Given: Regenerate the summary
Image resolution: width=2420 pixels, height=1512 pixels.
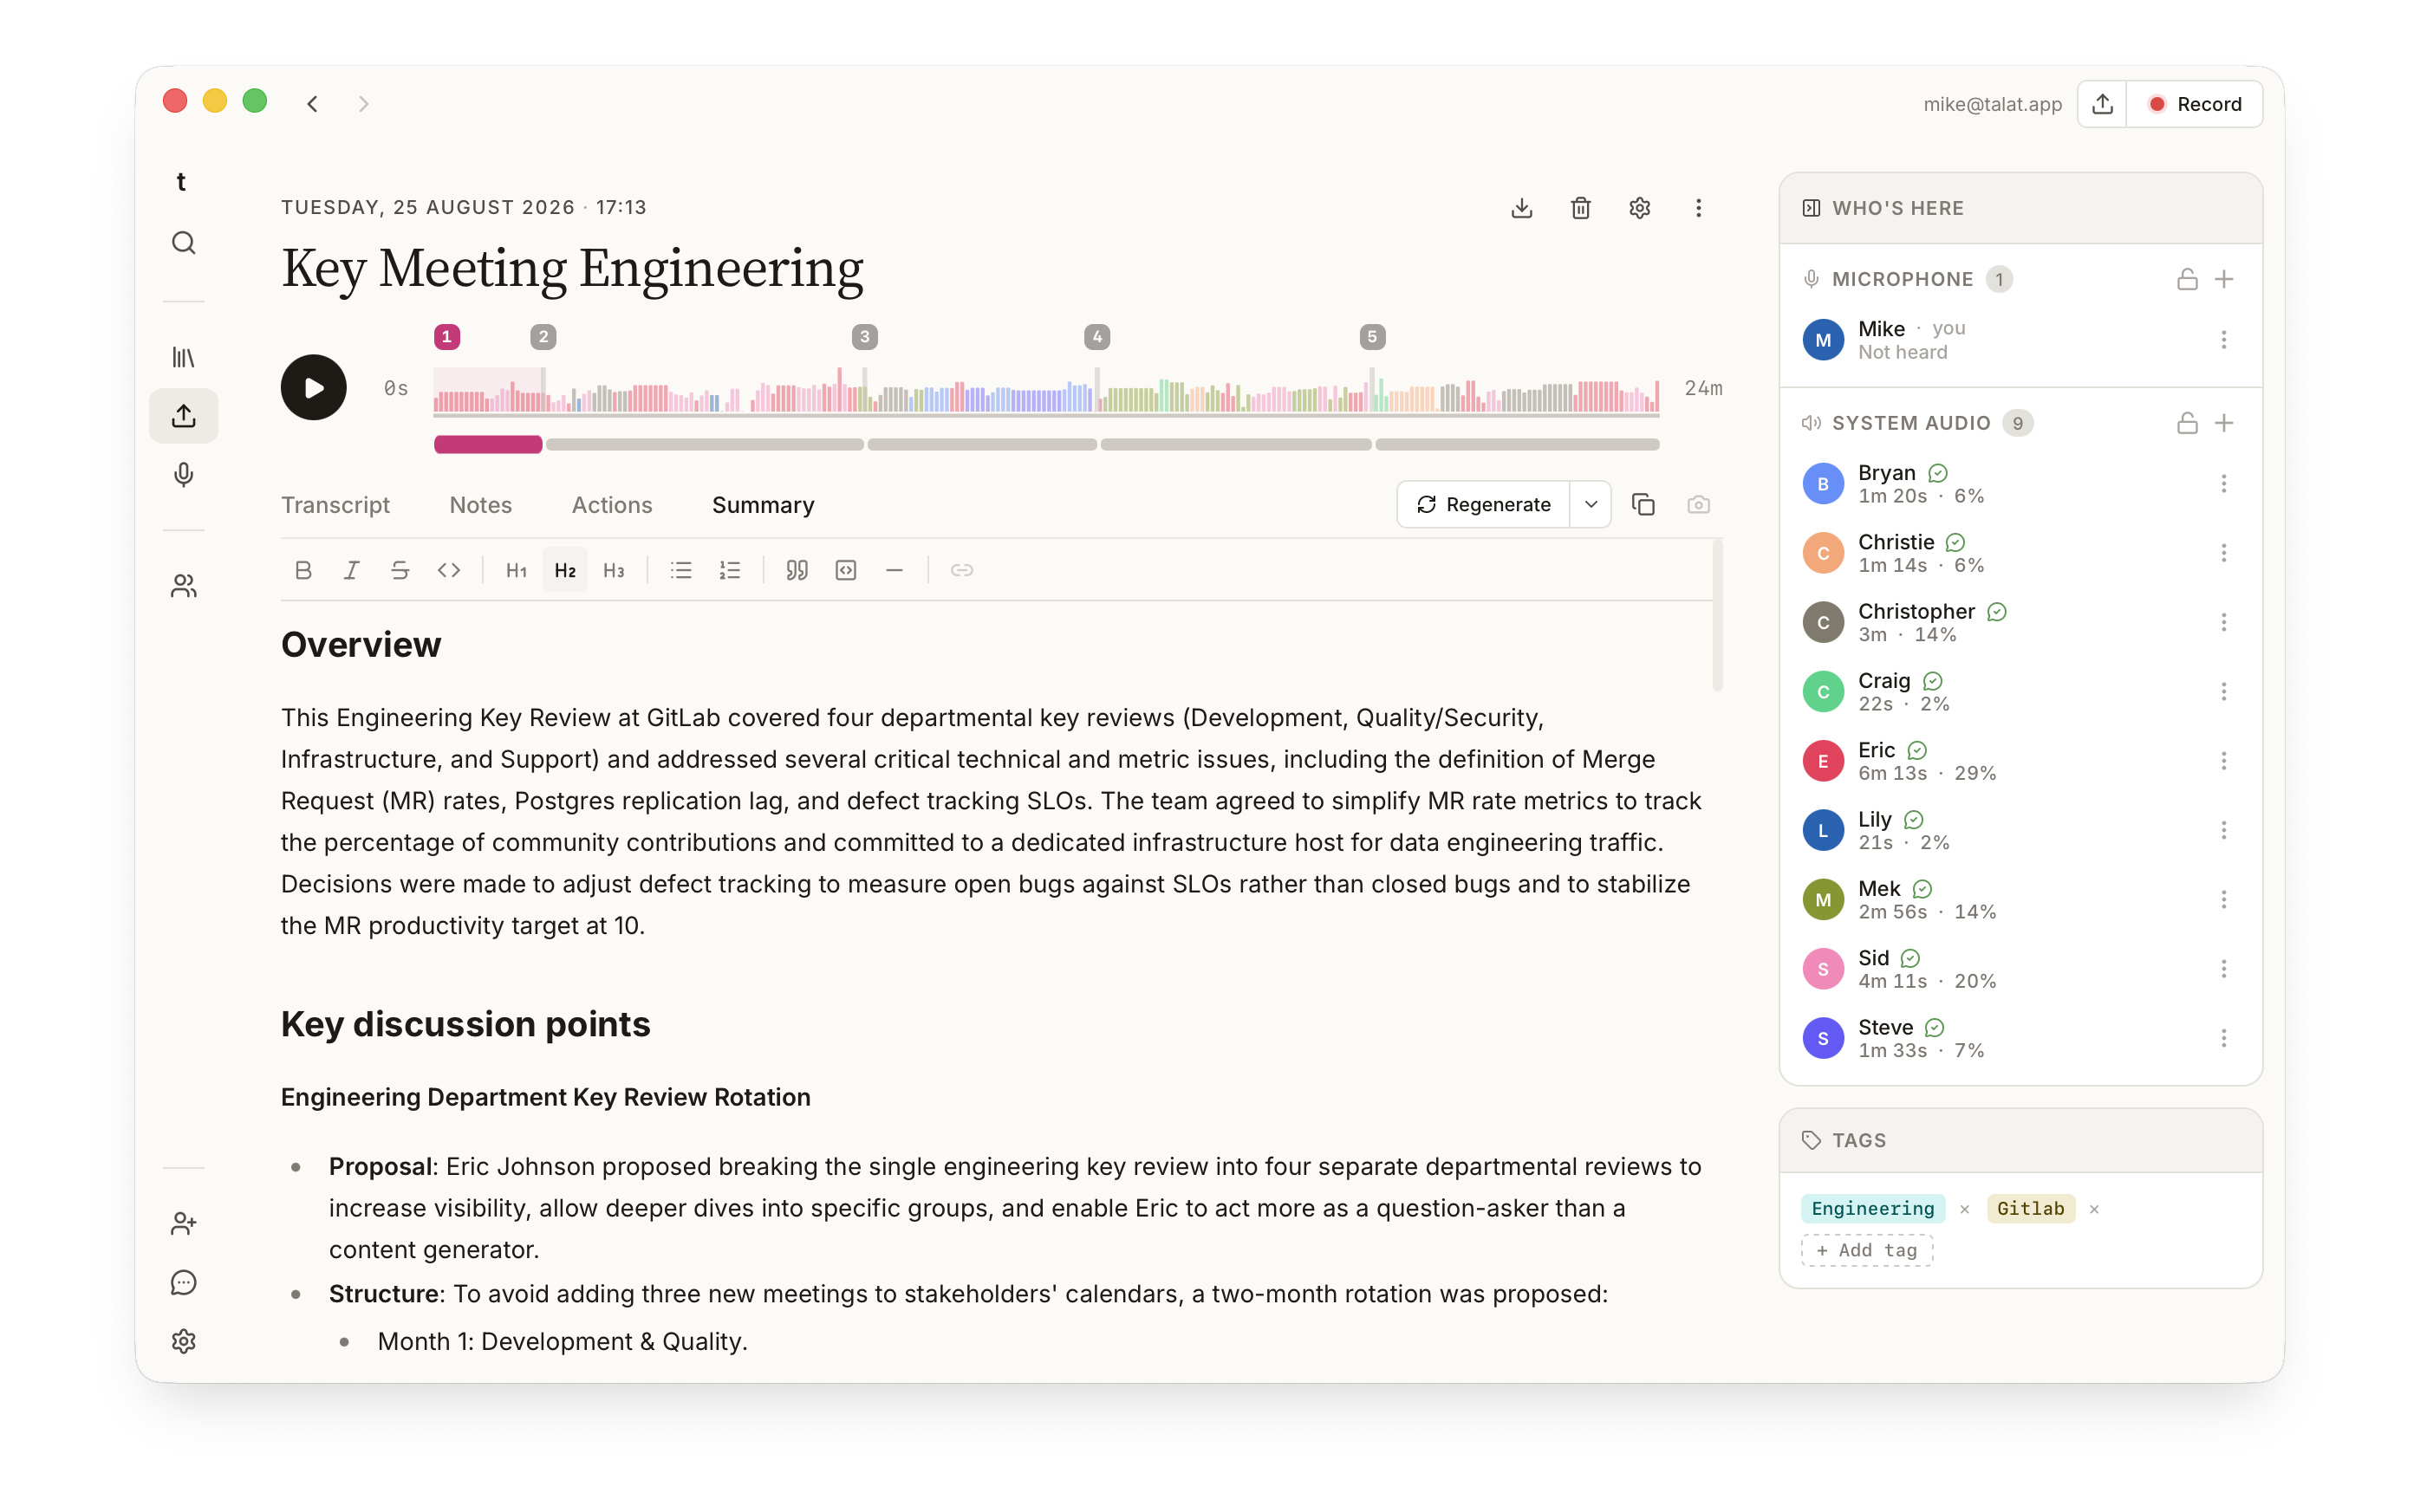Looking at the screenshot, I should coord(1484,505).
